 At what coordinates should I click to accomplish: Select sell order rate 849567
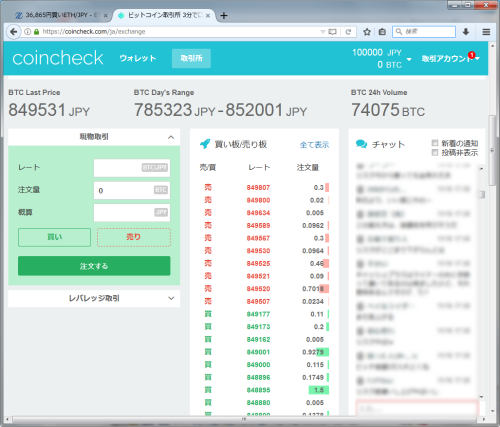tap(258, 238)
